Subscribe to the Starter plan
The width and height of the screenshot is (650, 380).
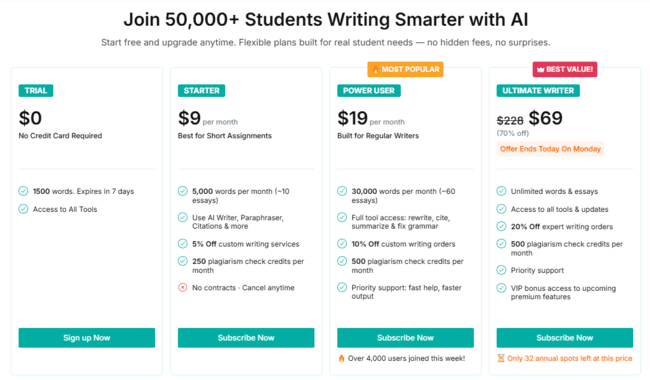tap(246, 338)
